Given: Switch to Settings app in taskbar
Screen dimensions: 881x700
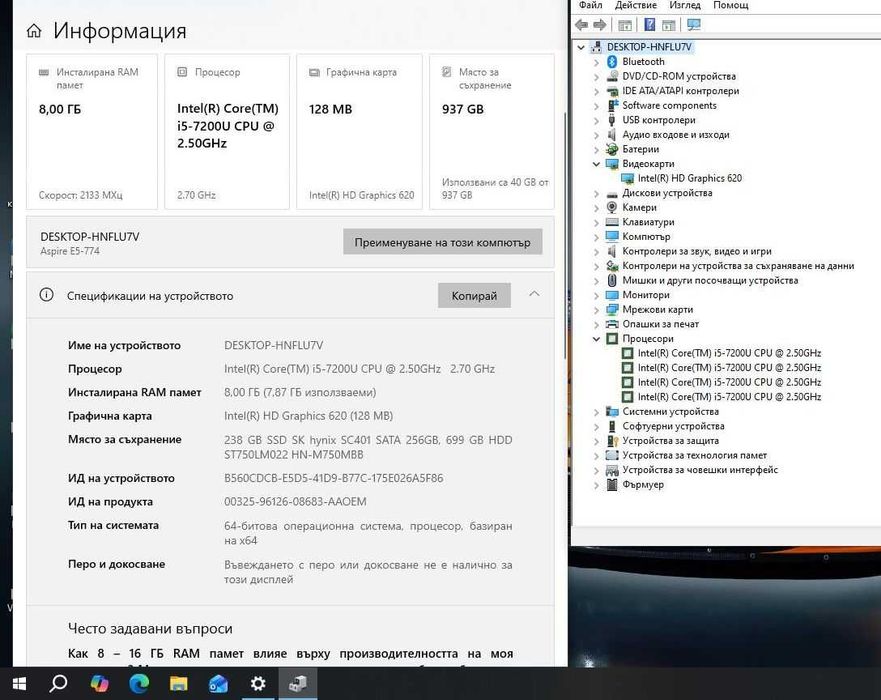Looking at the screenshot, I should (x=258, y=683).
